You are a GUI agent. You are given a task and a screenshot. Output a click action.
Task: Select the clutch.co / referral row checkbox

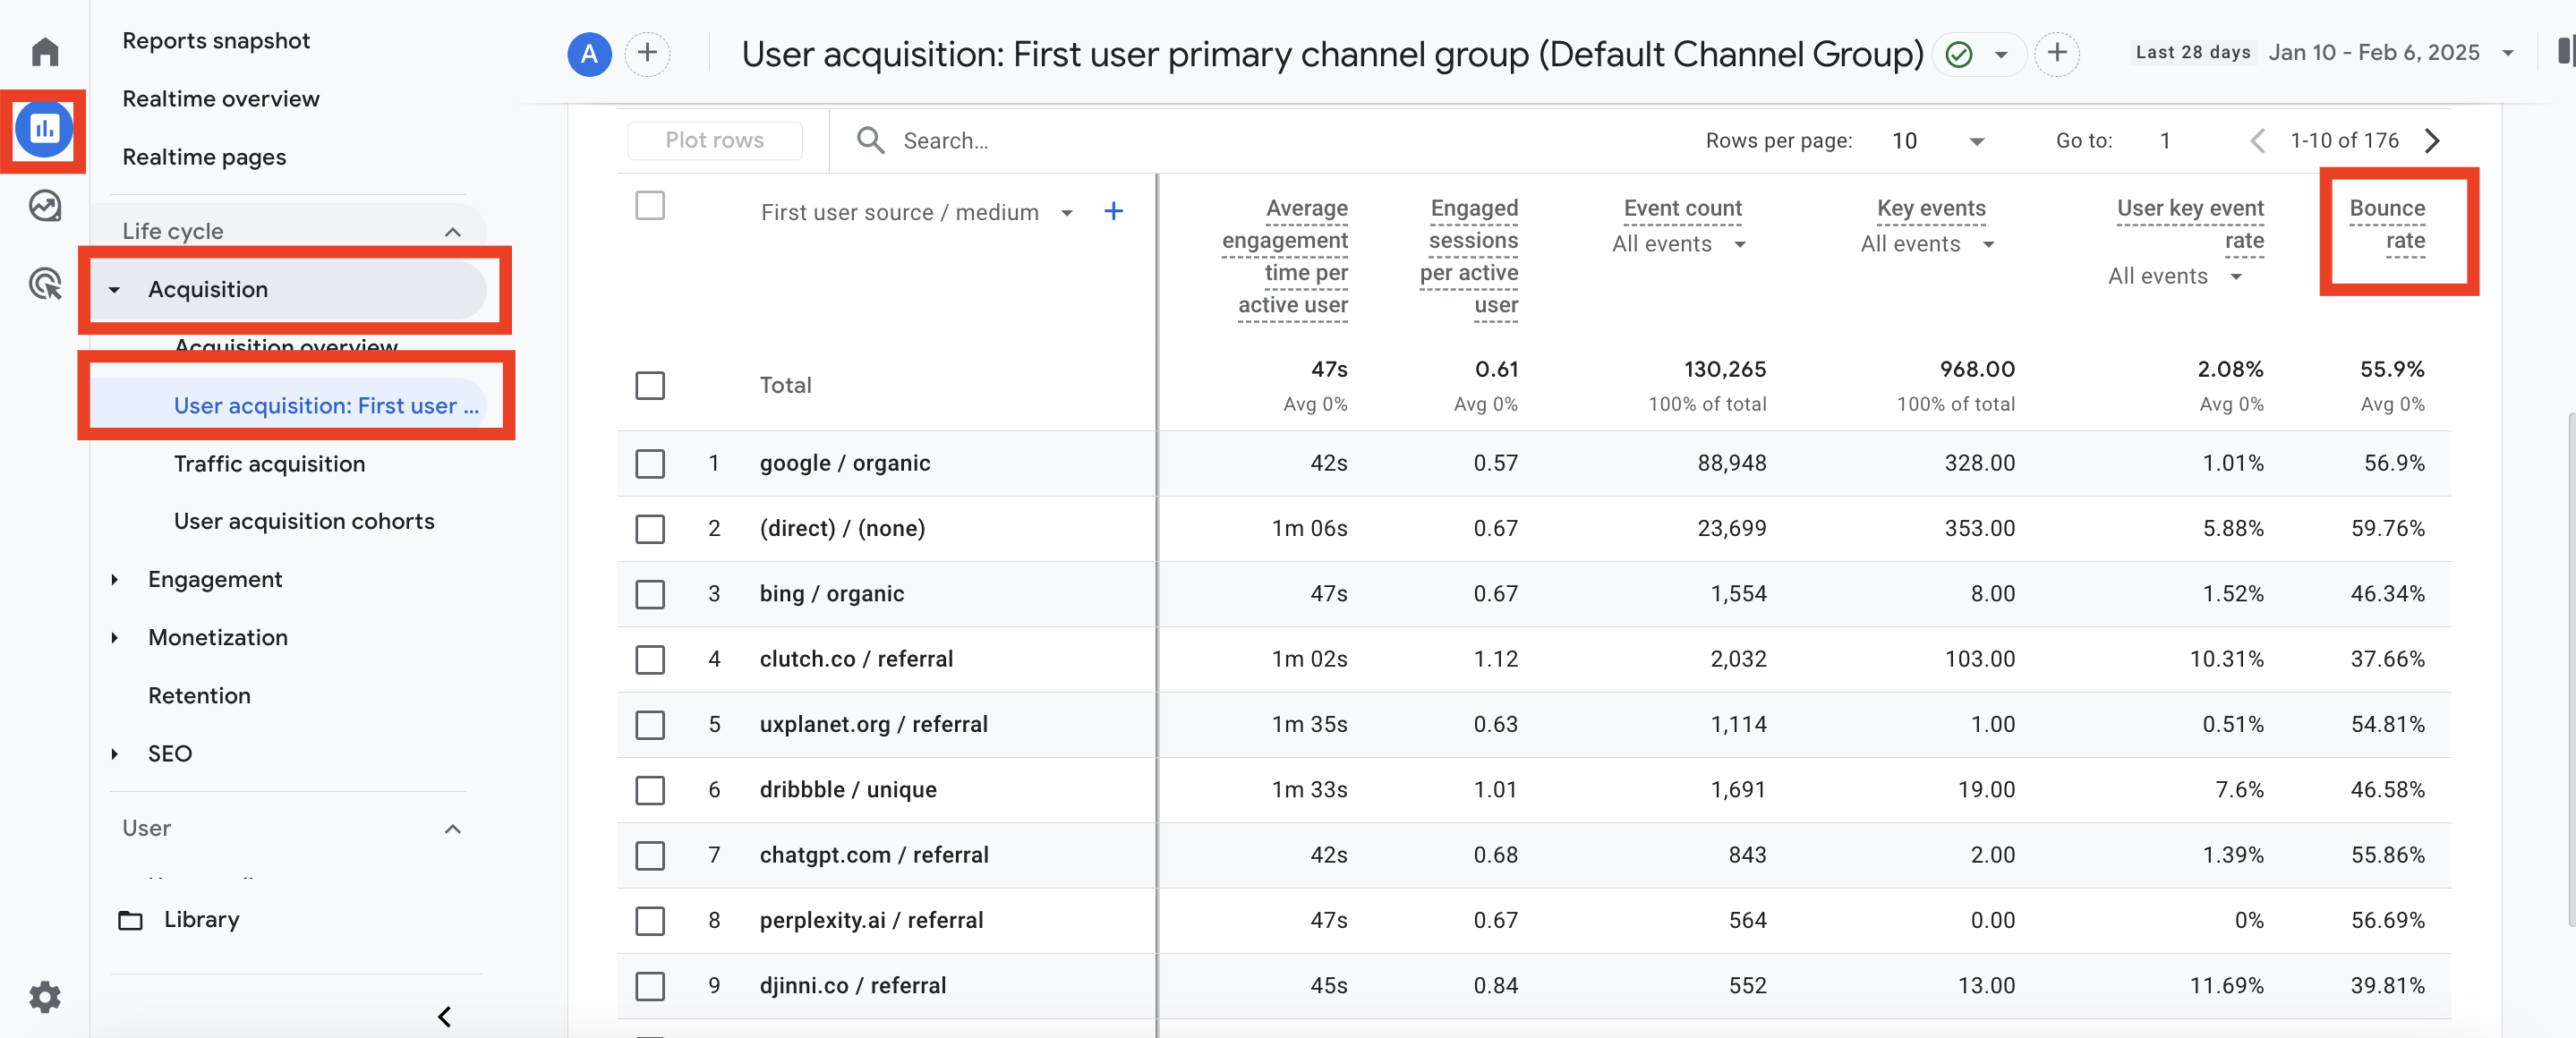point(650,659)
